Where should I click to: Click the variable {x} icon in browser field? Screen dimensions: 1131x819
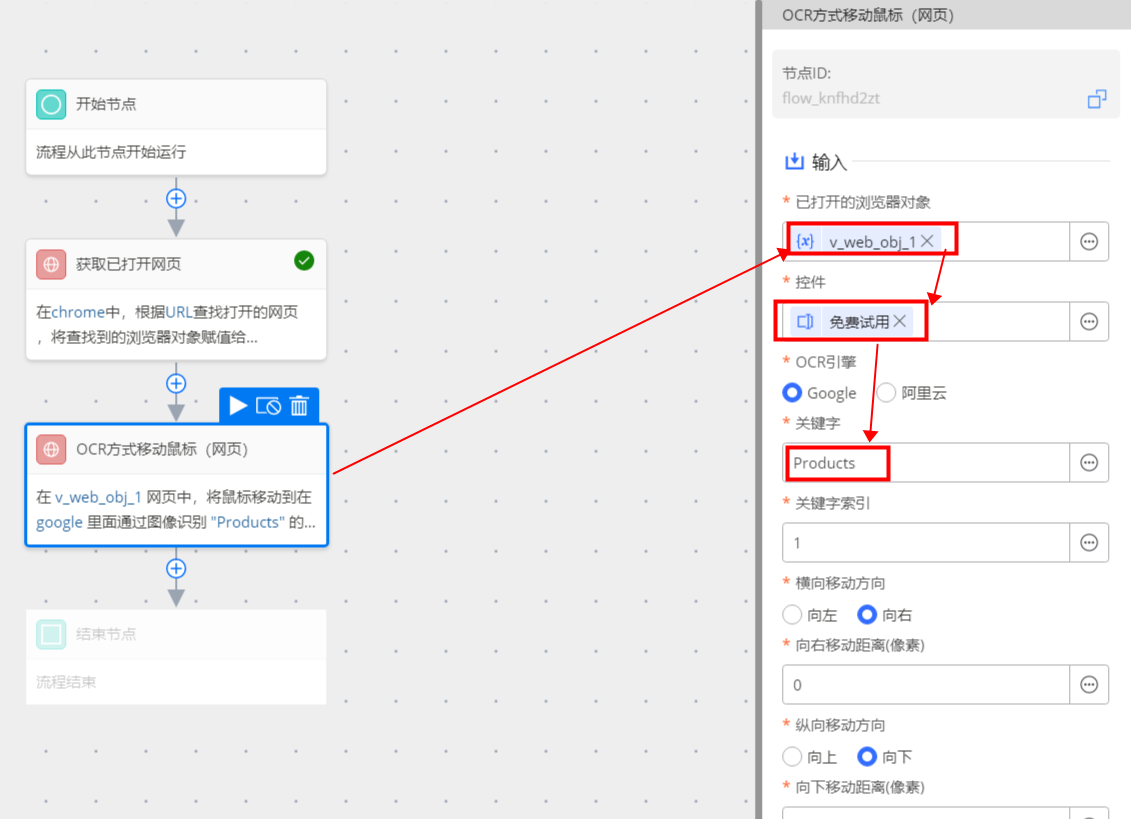[805, 241]
